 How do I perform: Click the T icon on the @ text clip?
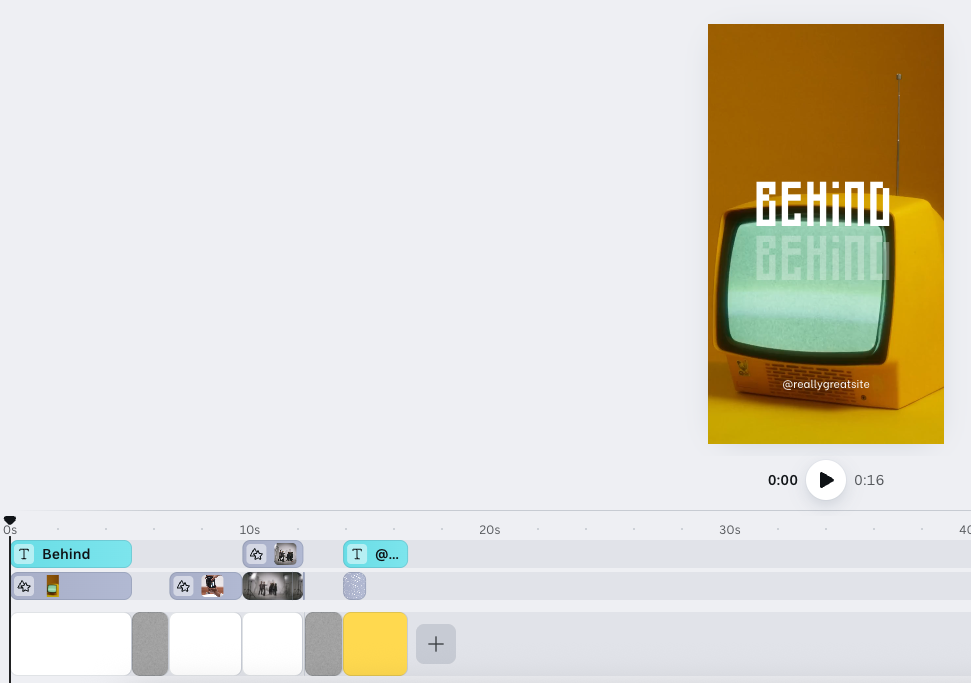click(x=357, y=553)
